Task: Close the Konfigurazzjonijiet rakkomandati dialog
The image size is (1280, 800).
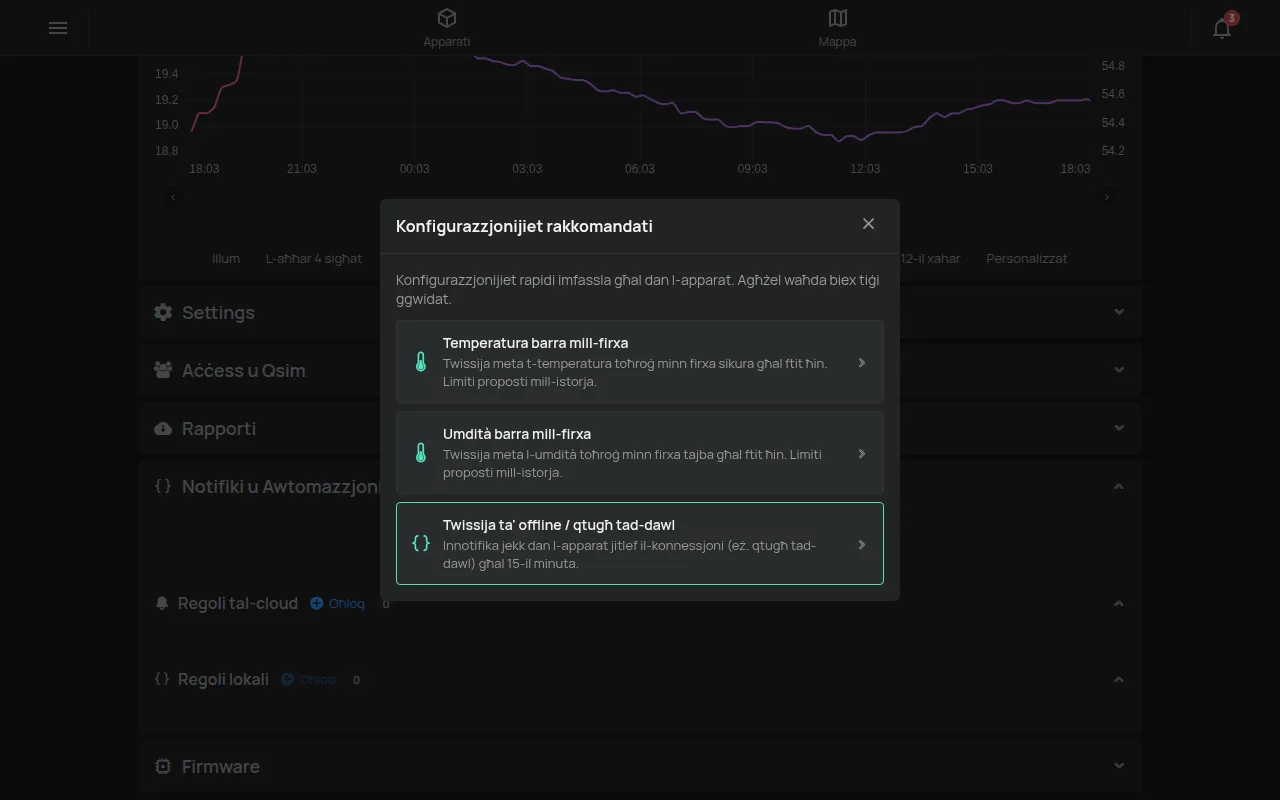Action: 868,224
